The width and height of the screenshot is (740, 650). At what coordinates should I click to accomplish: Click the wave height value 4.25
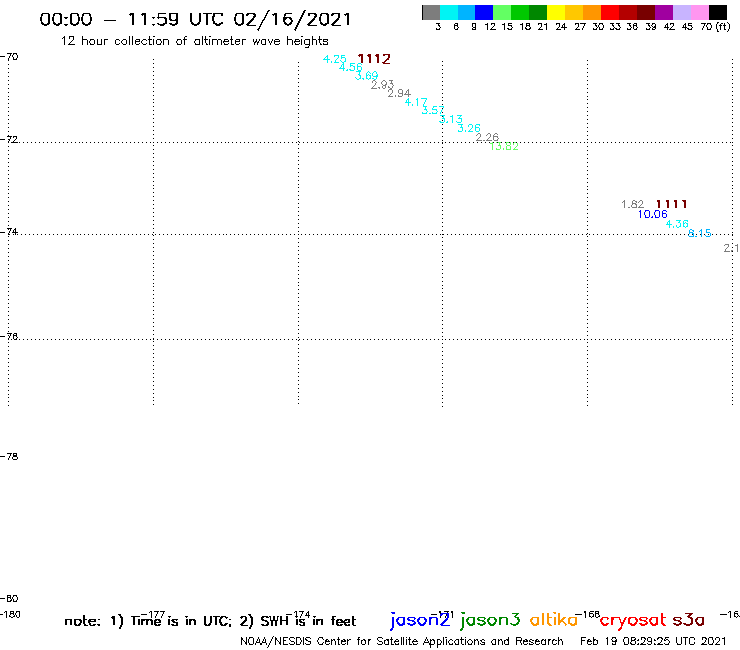(334, 59)
